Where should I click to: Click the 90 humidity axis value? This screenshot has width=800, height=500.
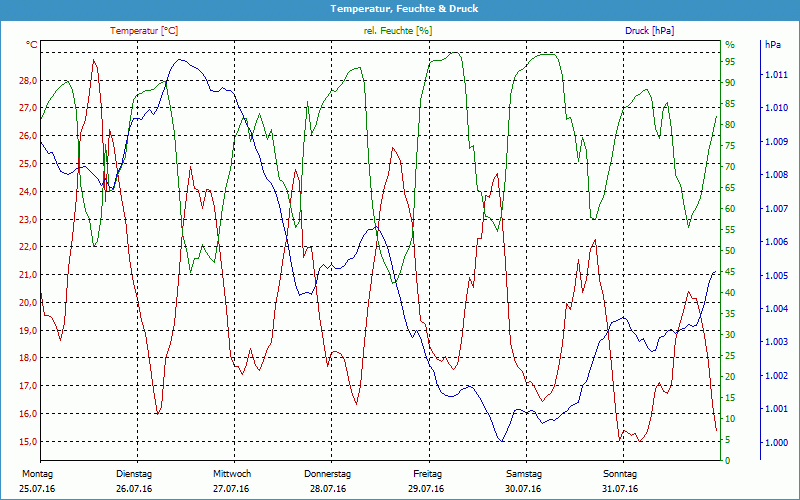tap(730, 83)
